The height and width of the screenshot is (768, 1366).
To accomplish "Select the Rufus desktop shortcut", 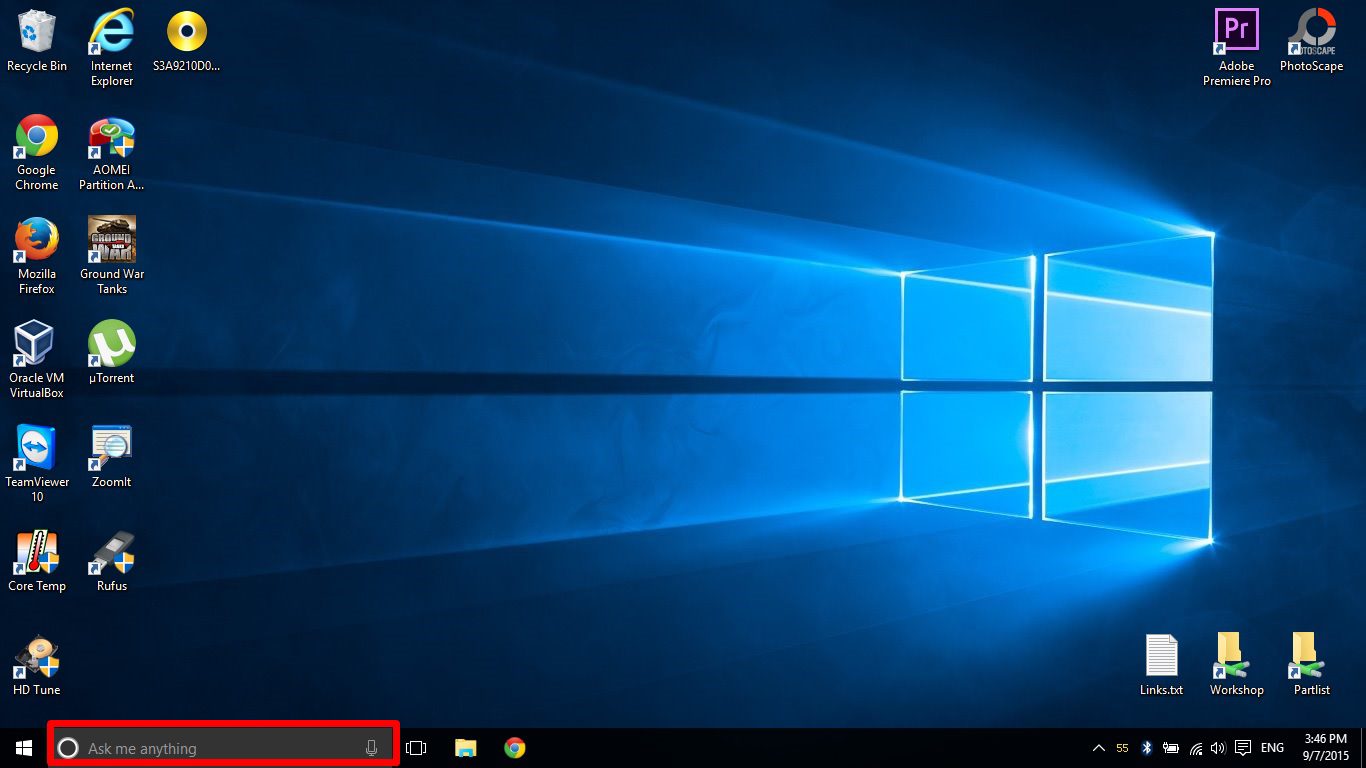I will (x=112, y=560).
